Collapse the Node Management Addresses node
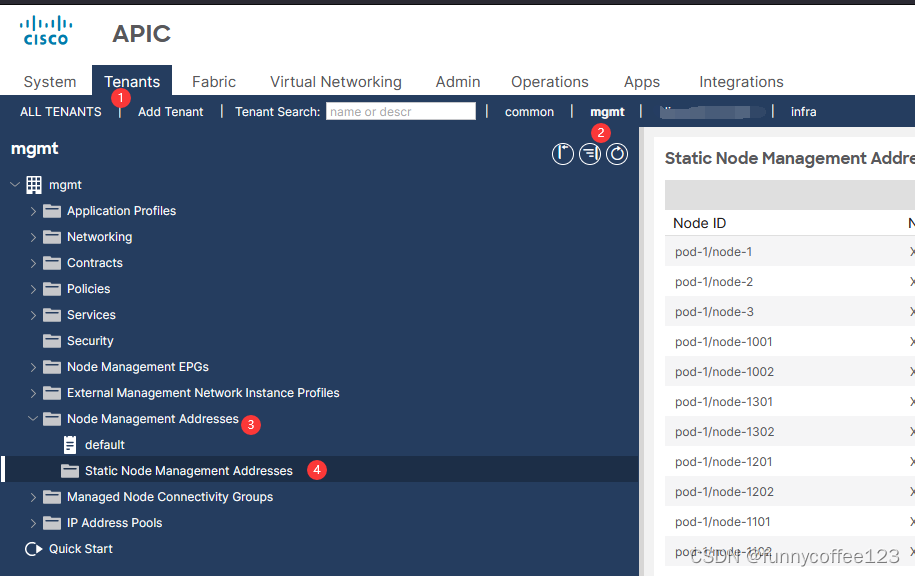Viewport: 915px width, 576px height. coord(33,418)
